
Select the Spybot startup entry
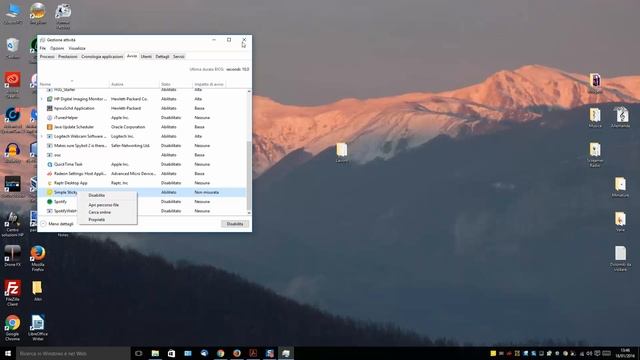[142, 146]
